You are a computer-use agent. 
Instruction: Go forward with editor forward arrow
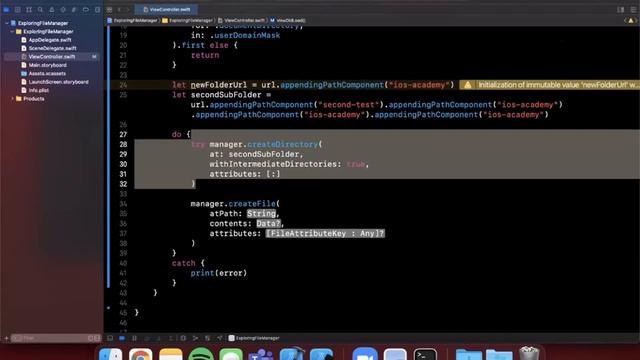128,9
